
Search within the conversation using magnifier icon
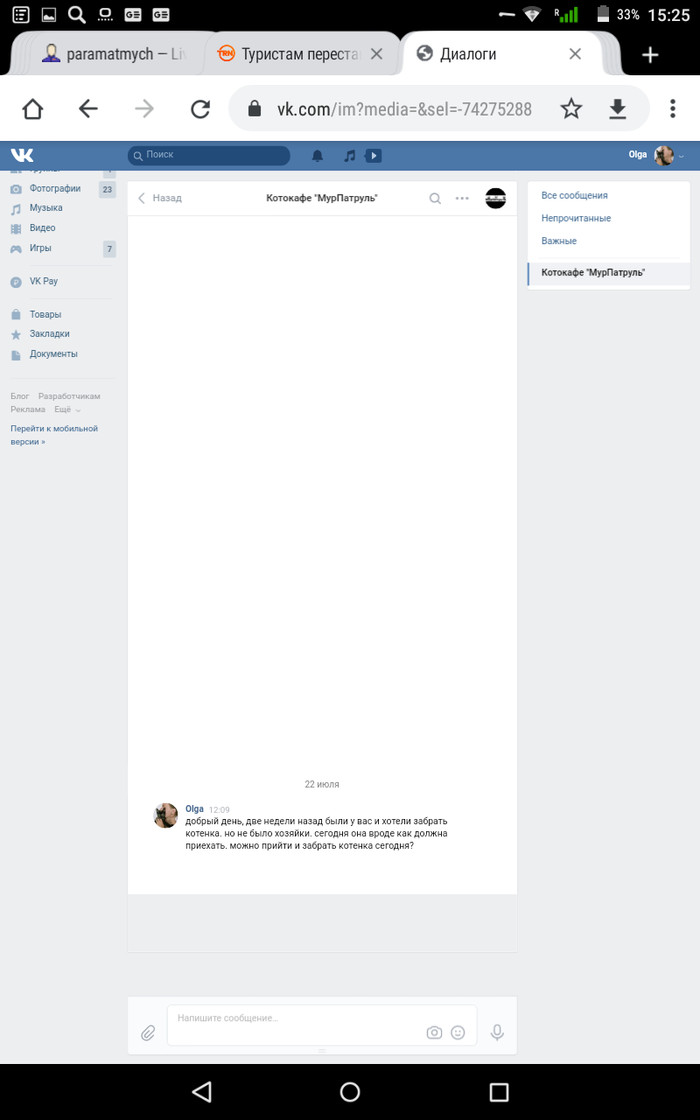tap(435, 199)
